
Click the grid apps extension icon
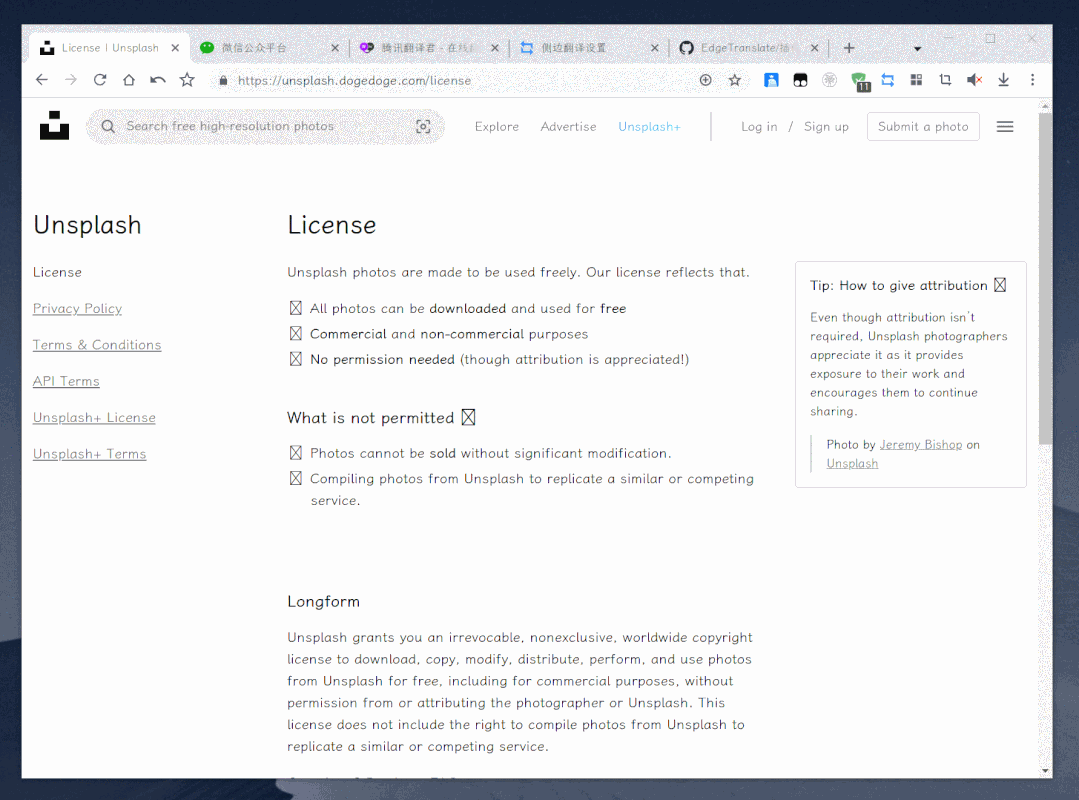(x=916, y=80)
